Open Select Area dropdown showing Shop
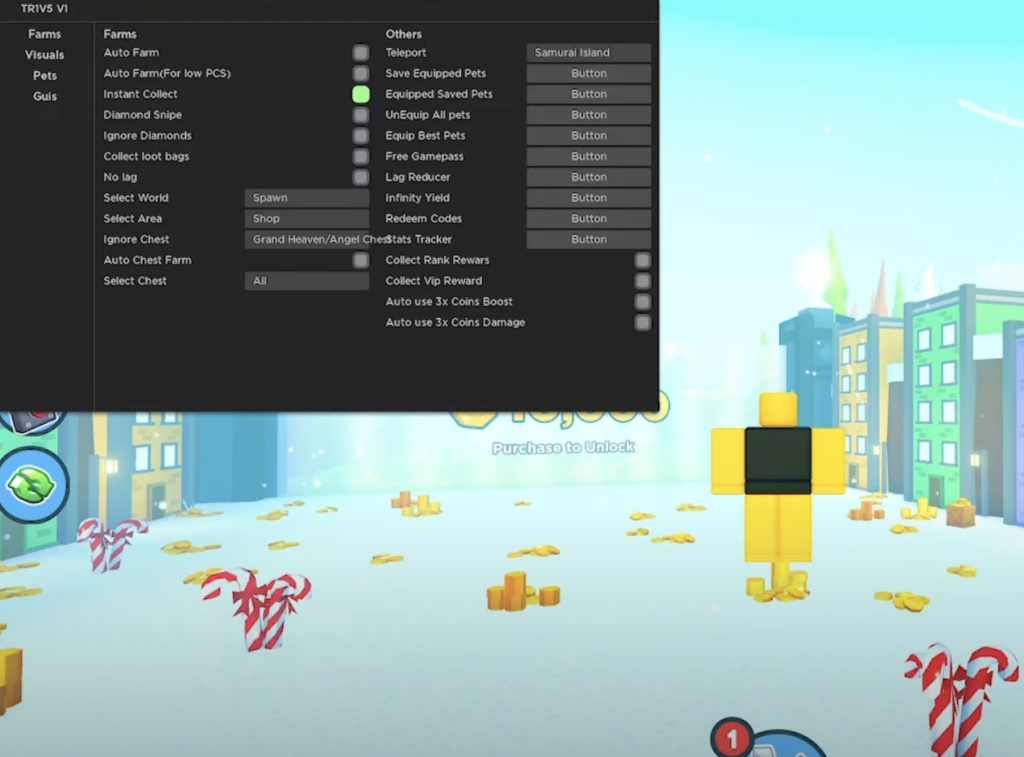 click(x=307, y=218)
